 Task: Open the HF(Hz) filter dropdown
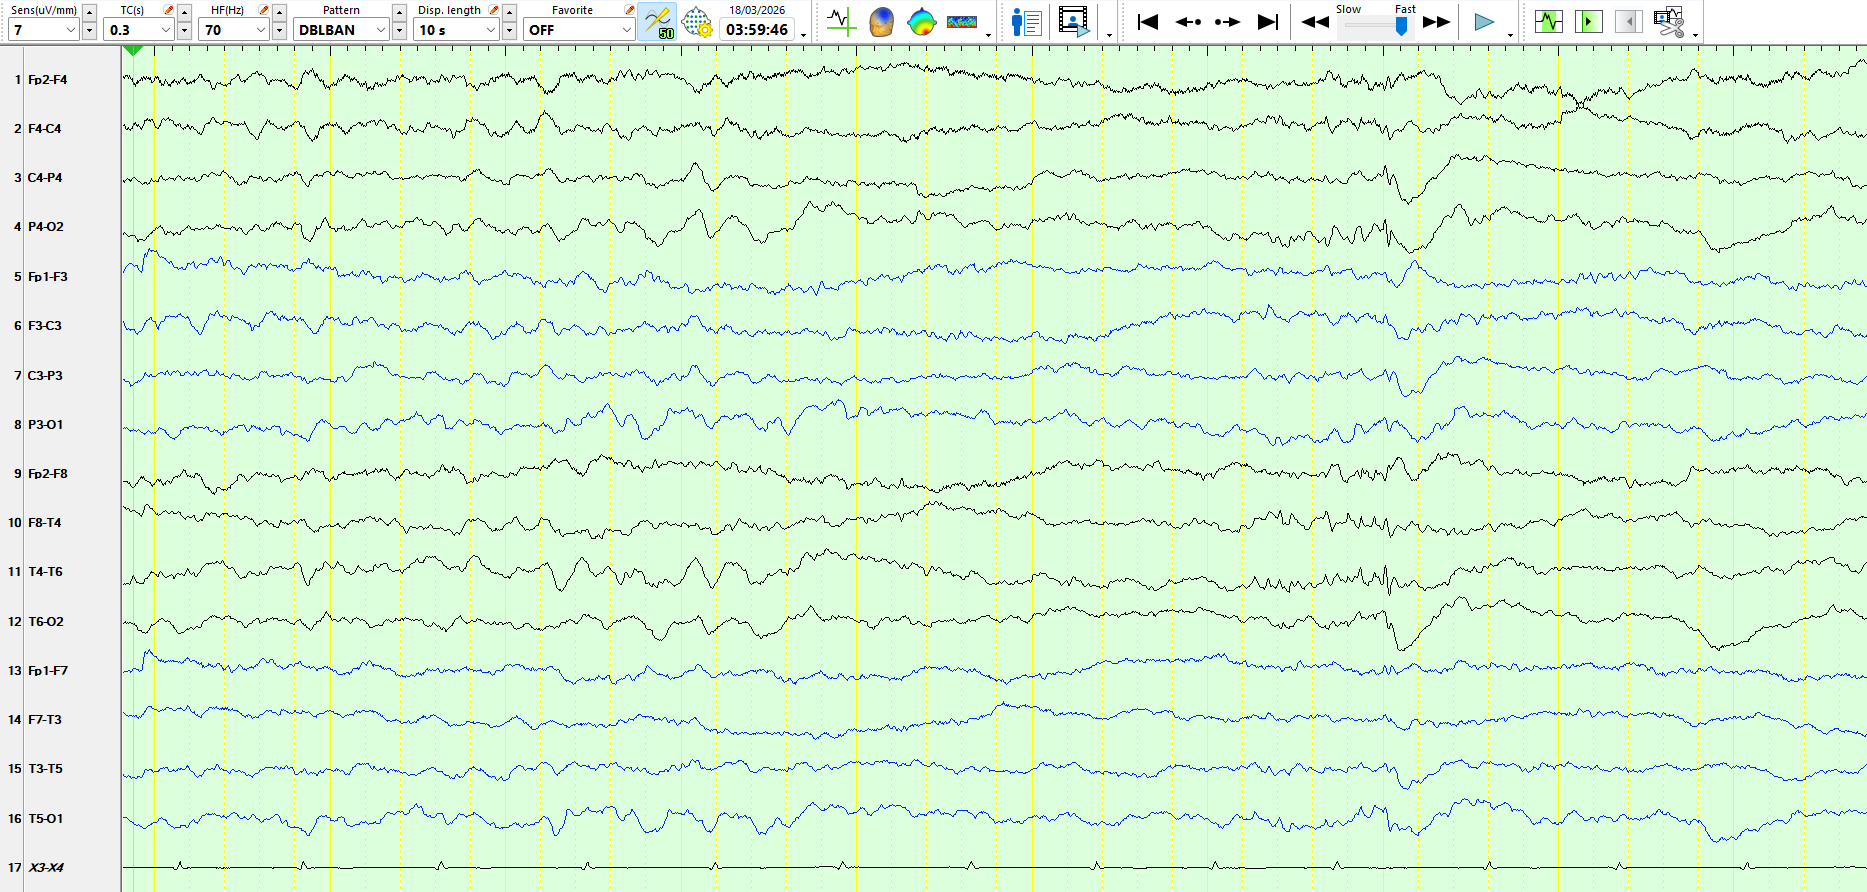(233, 30)
